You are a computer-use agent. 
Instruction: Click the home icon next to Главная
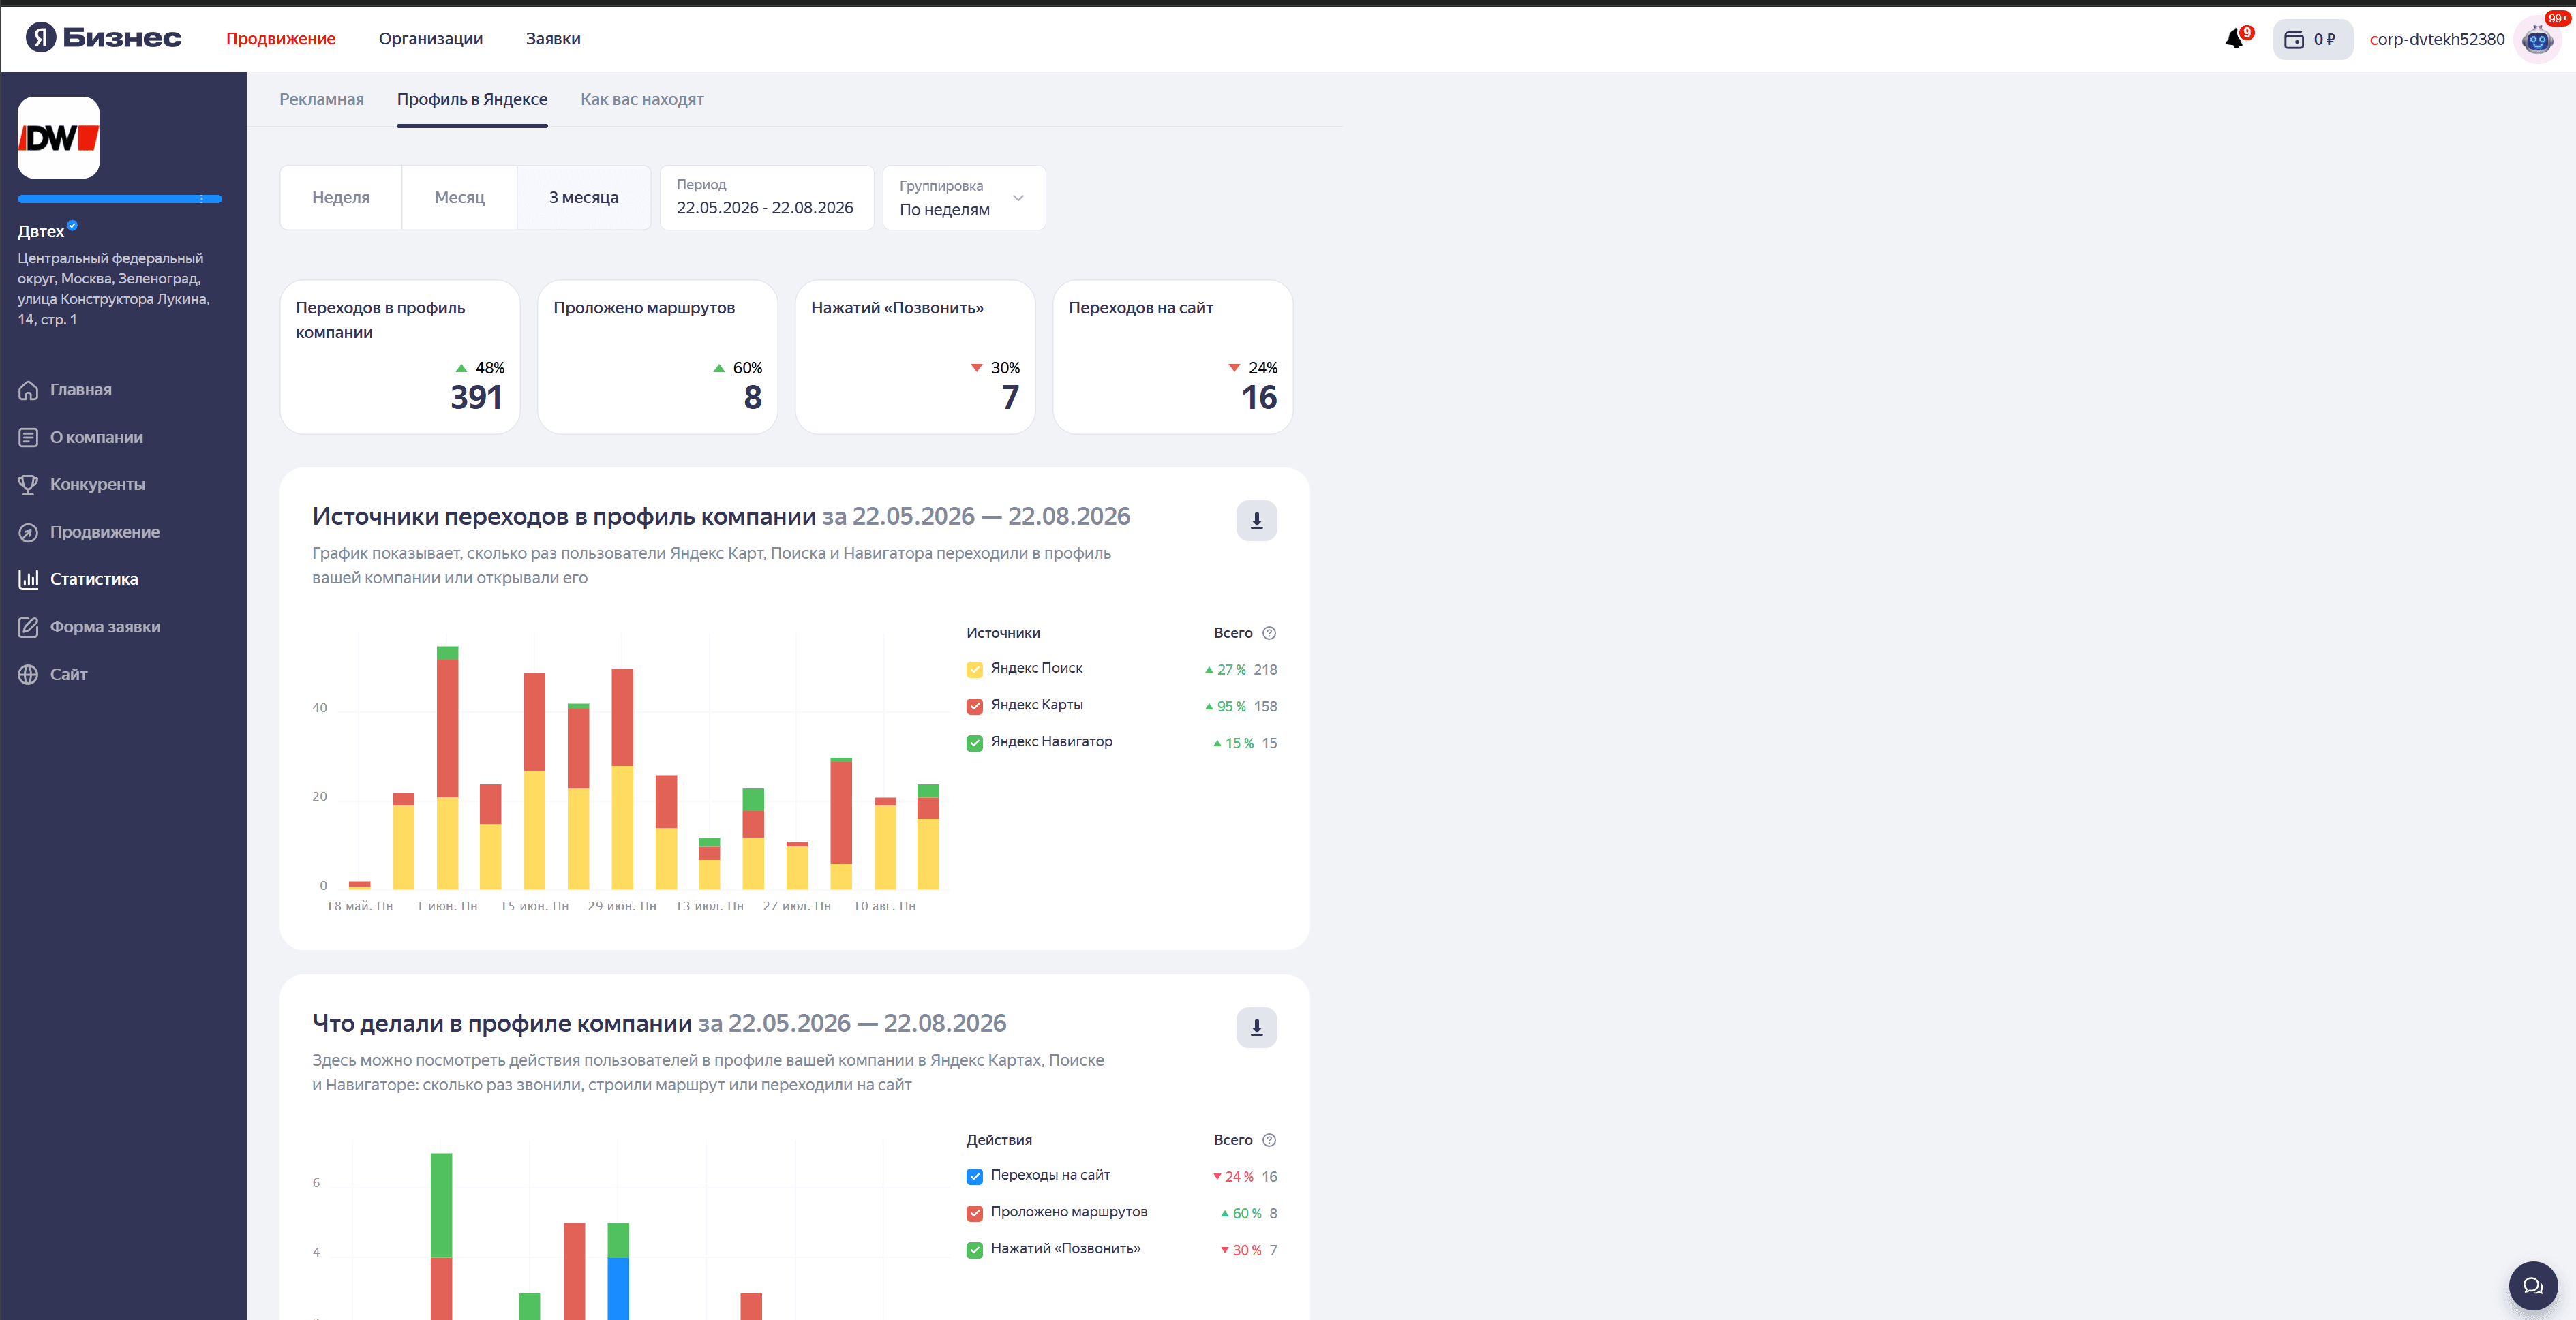[28, 390]
